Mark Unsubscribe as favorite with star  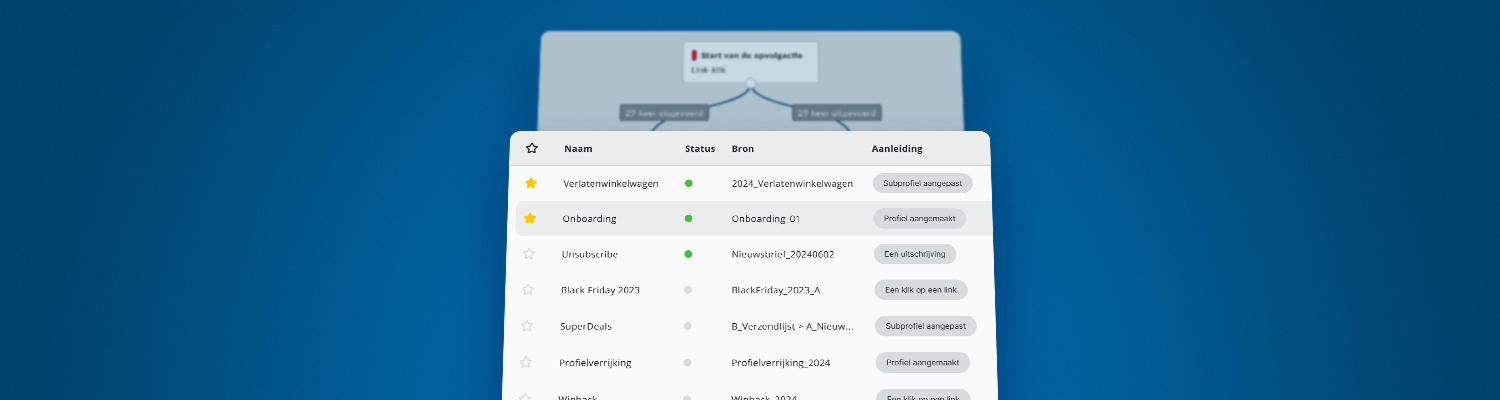point(529,254)
